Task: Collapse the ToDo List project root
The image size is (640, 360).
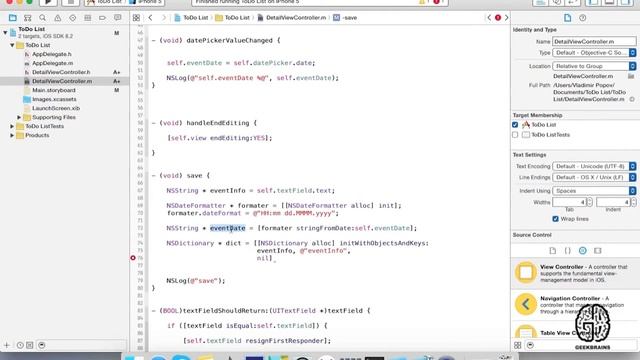Action: [x=5, y=32]
